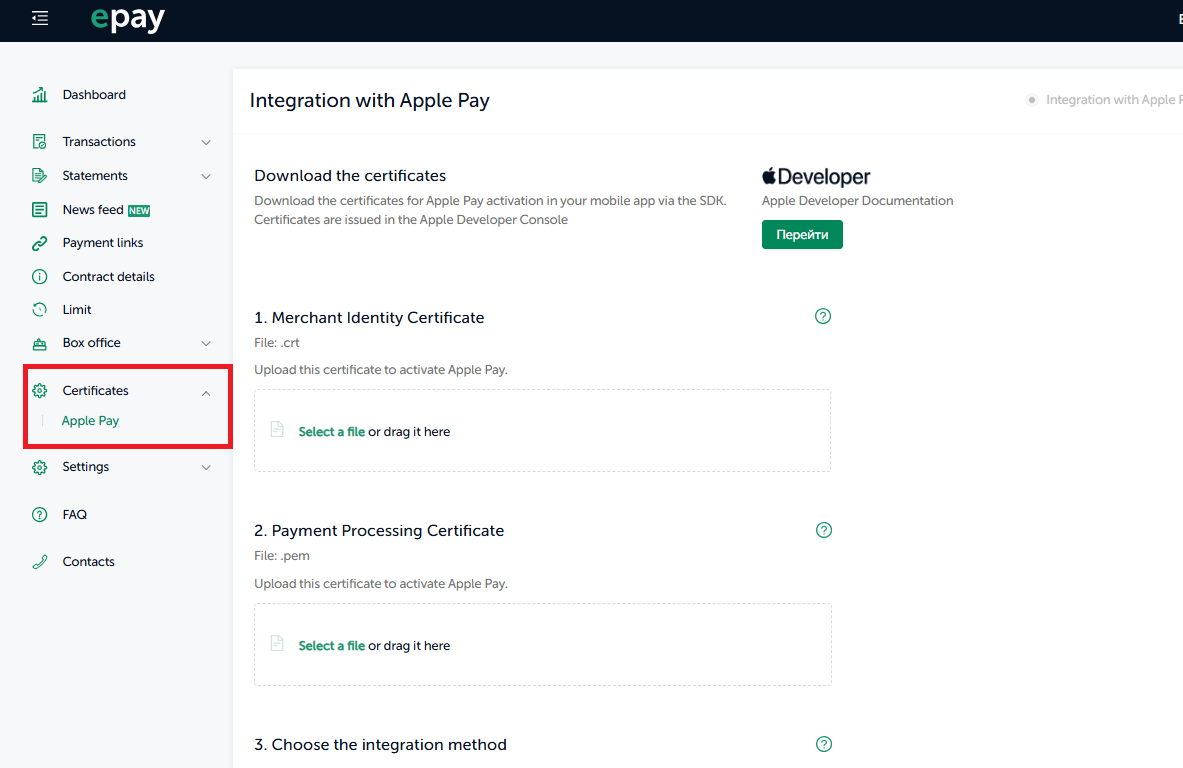The height and width of the screenshot is (768, 1183).
Task: Click the Dashboard chart icon
Action: pyautogui.click(x=39, y=94)
